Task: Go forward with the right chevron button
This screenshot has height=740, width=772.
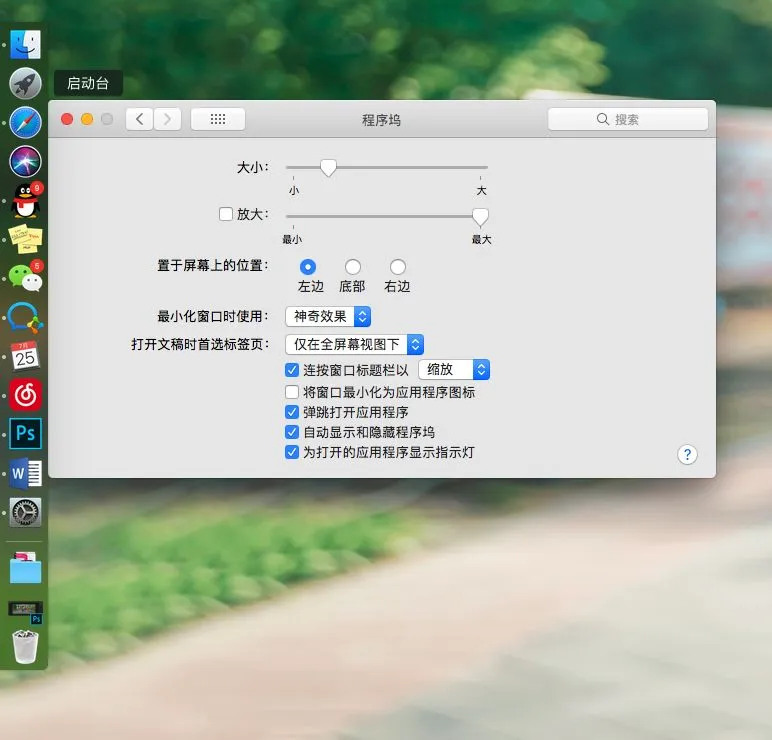Action: (167, 119)
